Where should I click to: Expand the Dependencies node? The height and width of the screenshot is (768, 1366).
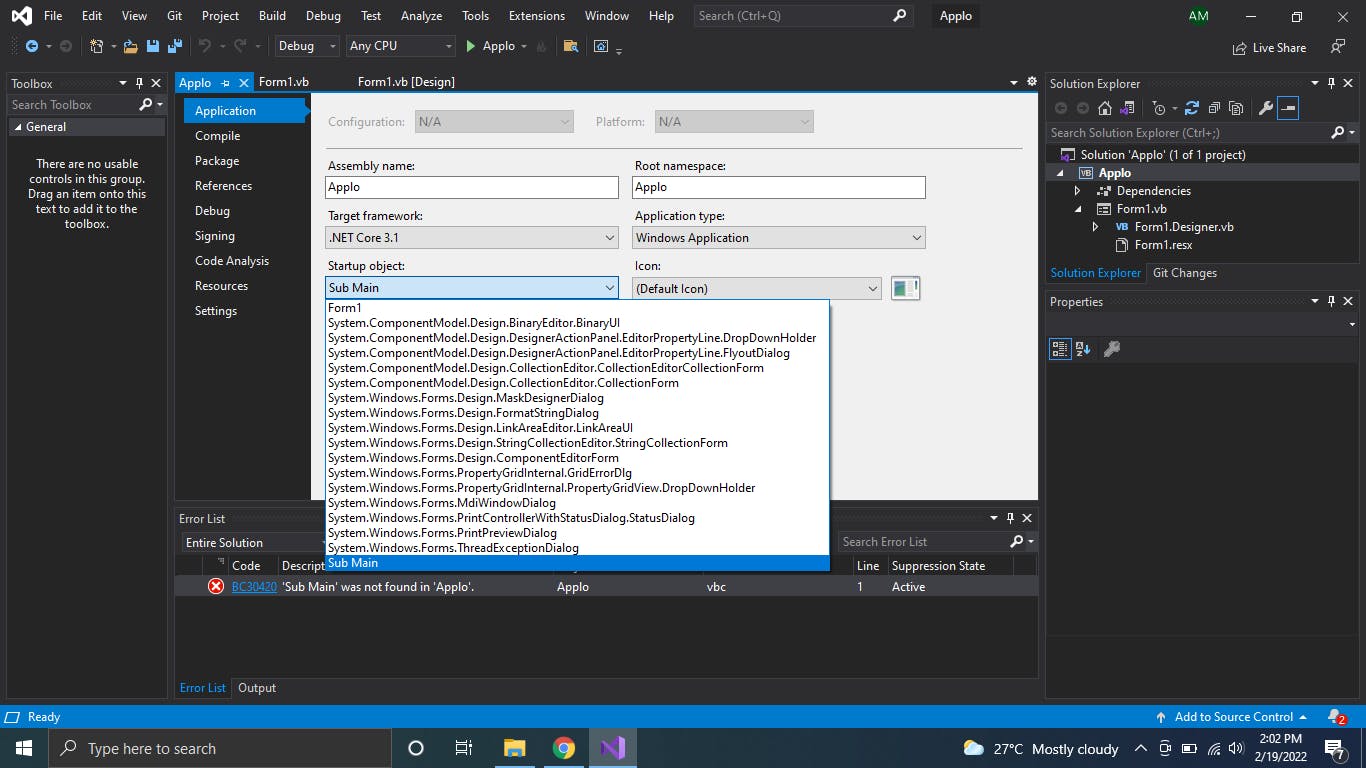point(1077,190)
